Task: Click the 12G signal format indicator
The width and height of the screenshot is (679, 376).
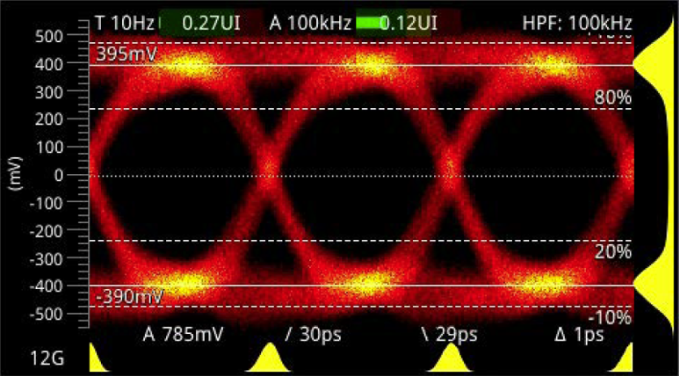Action: pyautogui.click(x=47, y=358)
